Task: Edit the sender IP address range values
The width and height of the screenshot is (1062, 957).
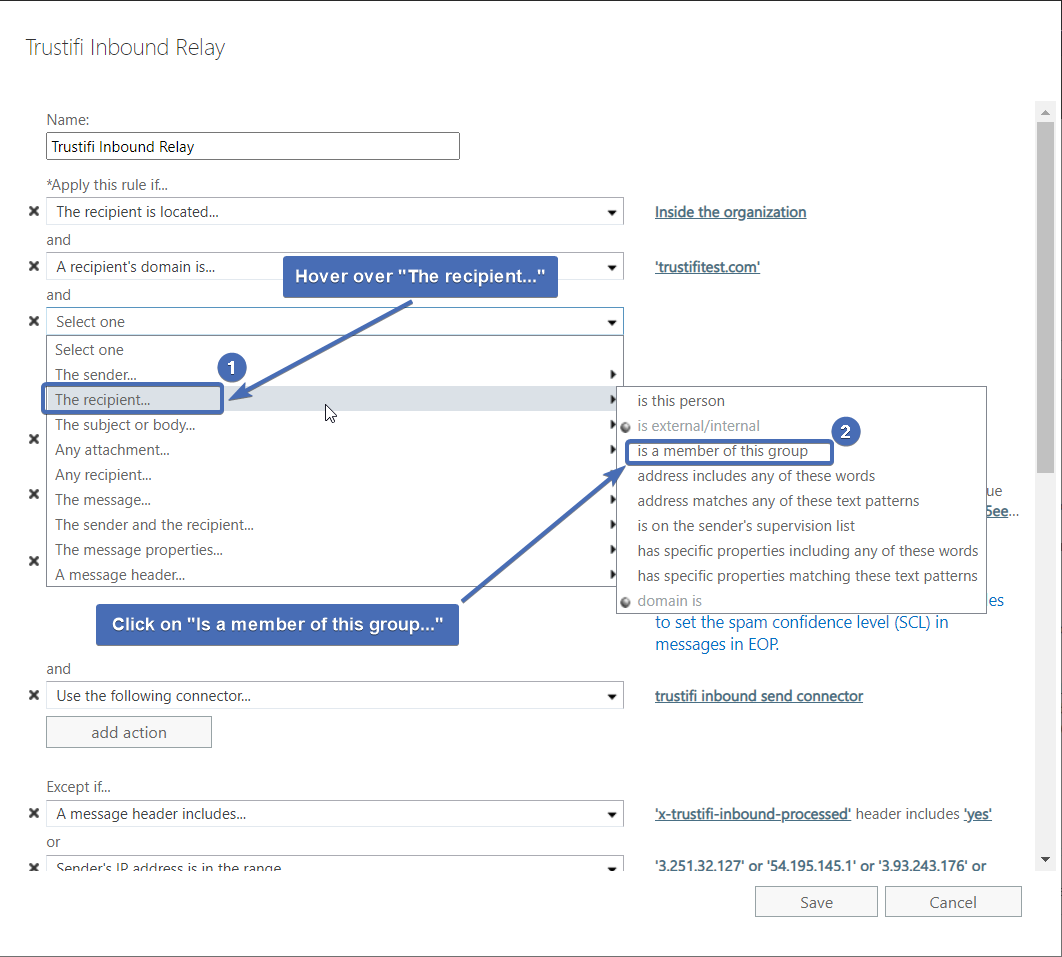Action: tap(820, 866)
